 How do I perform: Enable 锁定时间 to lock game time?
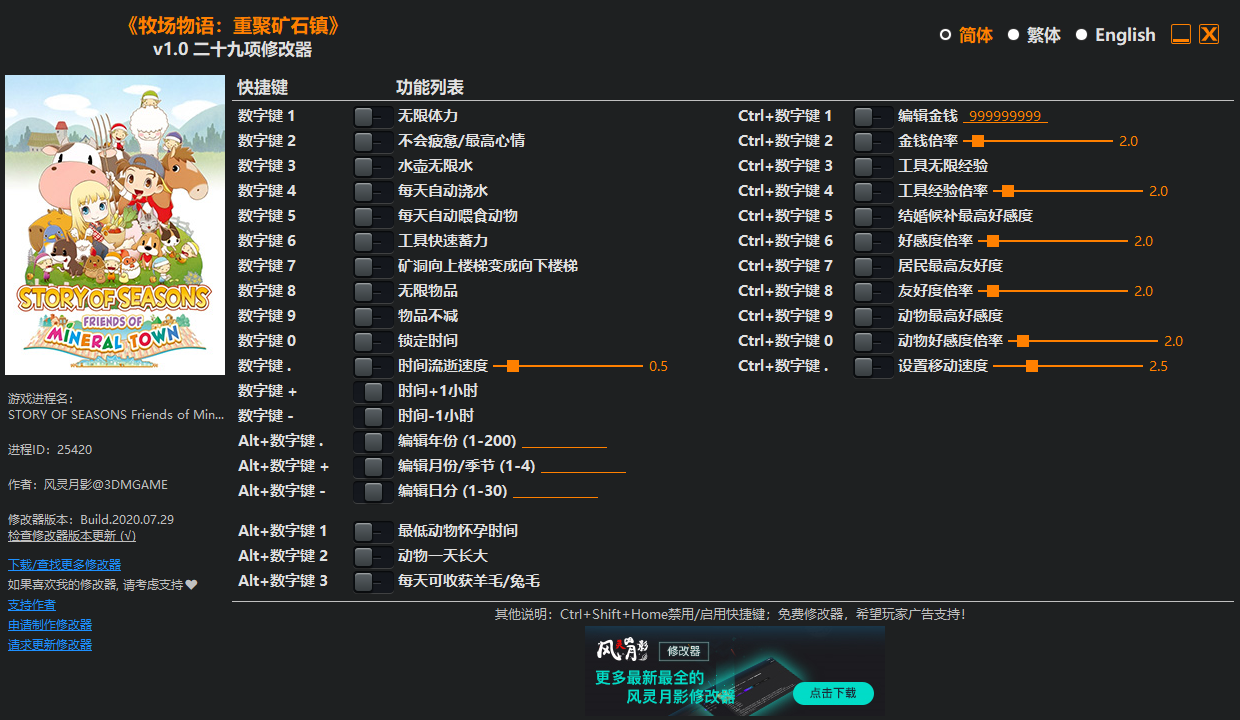[372, 340]
